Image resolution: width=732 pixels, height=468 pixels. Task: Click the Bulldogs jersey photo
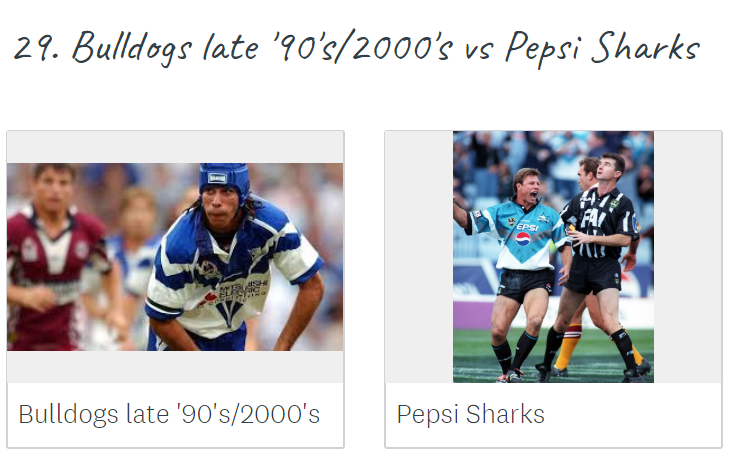click(175, 257)
